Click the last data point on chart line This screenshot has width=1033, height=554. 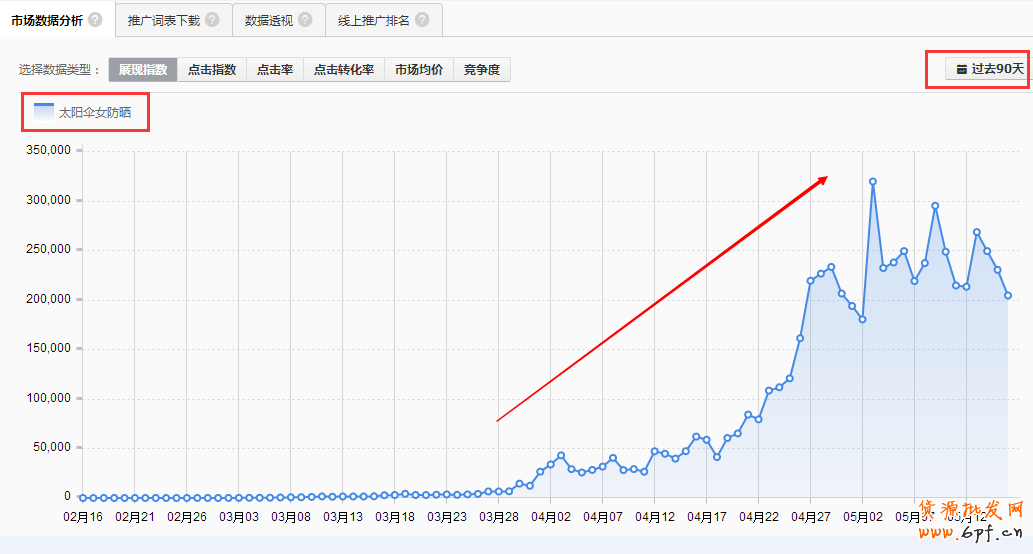click(x=1008, y=295)
